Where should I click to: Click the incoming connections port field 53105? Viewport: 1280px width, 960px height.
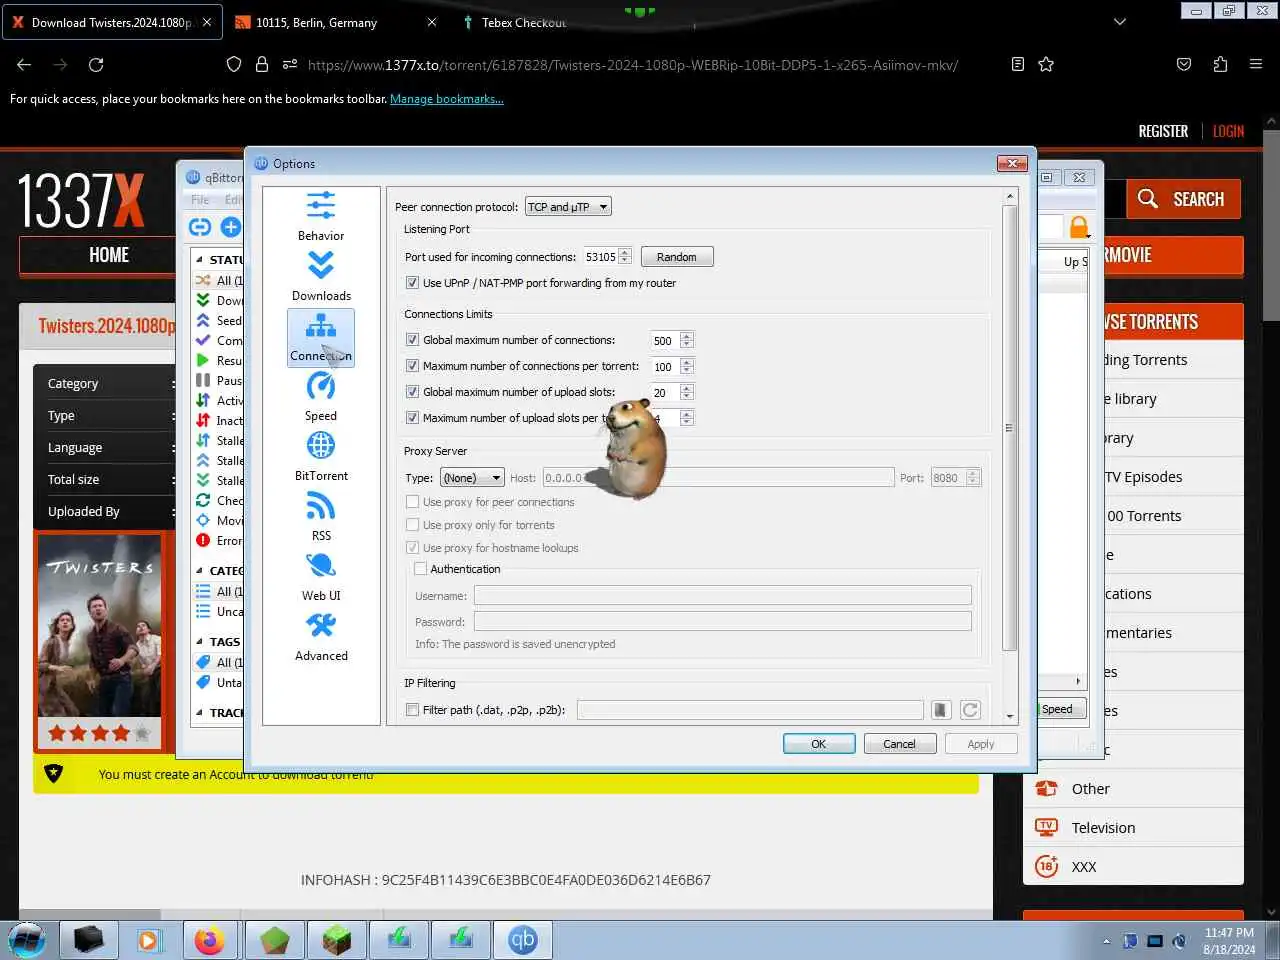click(x=600, y=257)
